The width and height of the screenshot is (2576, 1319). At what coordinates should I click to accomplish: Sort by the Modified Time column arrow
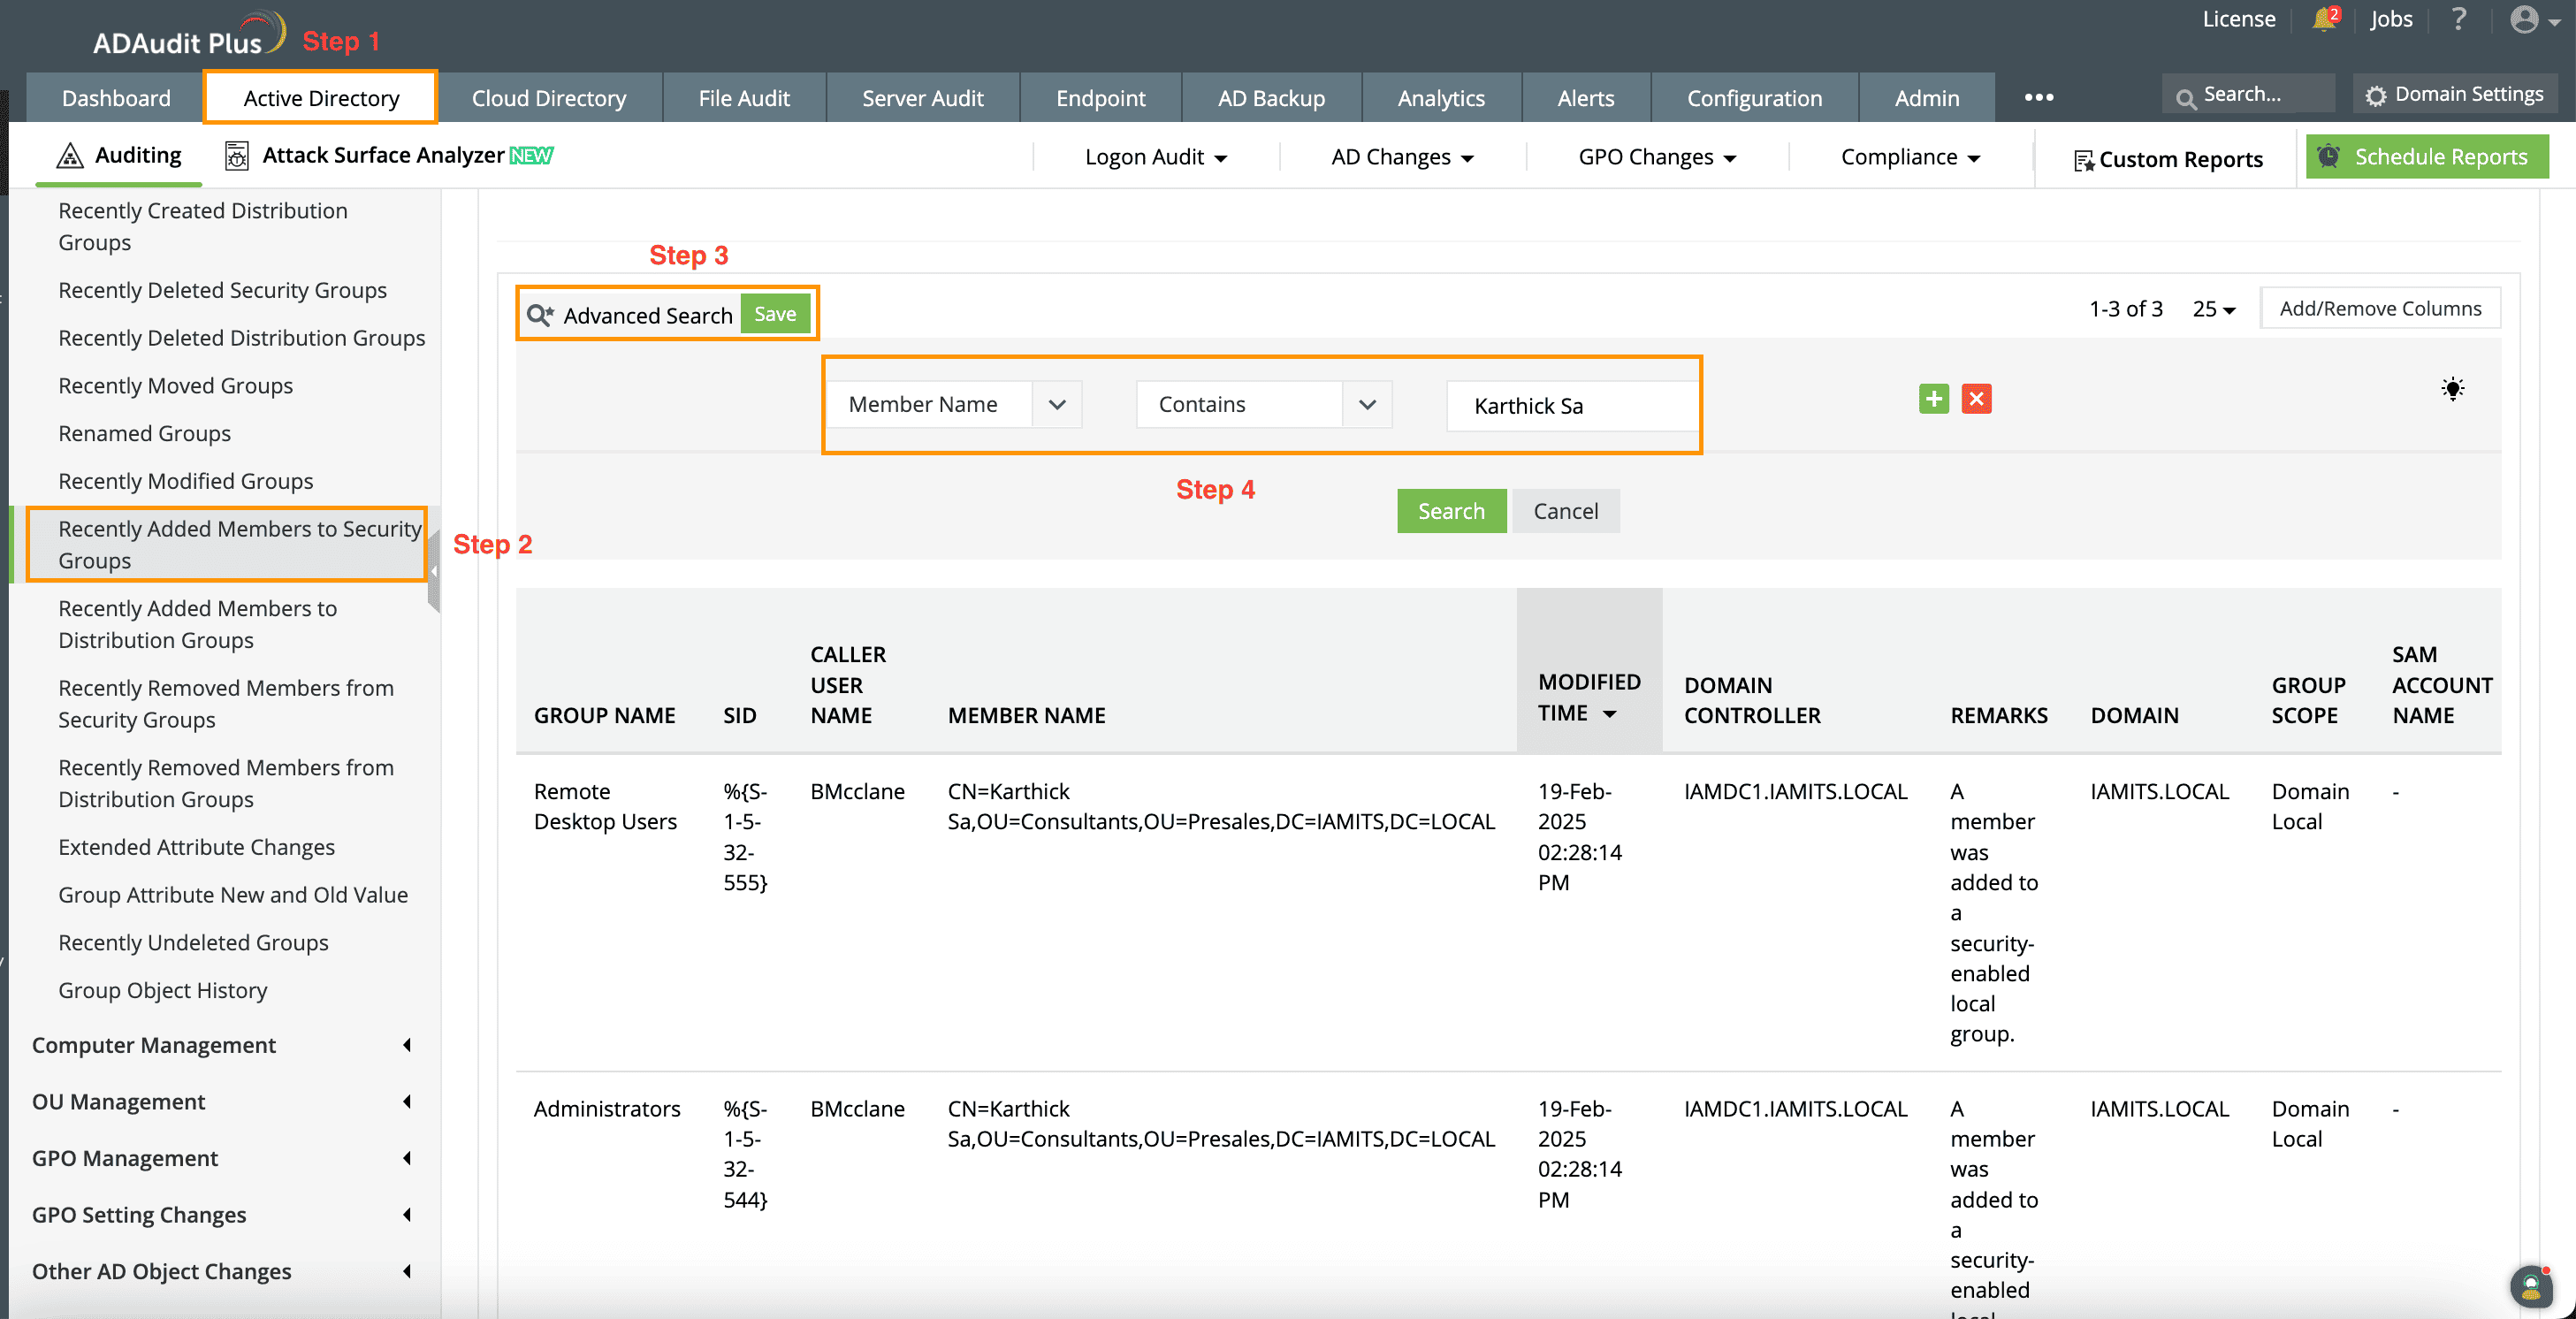pyautogui.click(x=1609, y=714)
